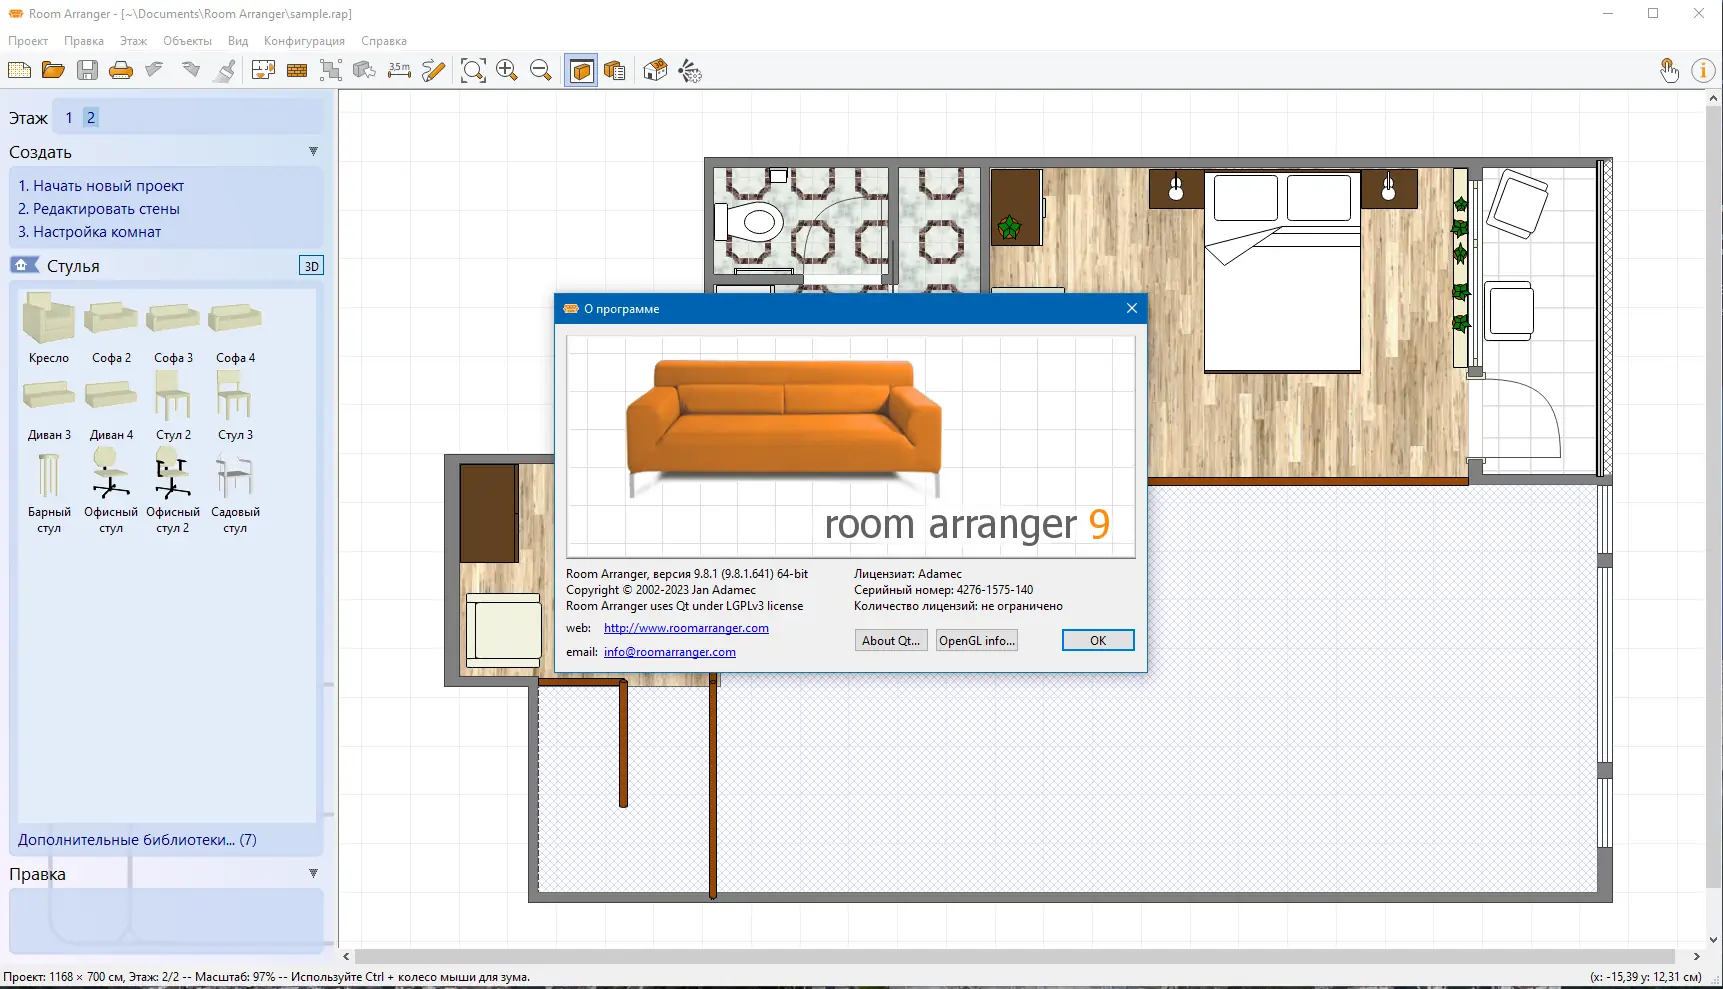Click the Redo arrow in the toolbar

[190, 70]
